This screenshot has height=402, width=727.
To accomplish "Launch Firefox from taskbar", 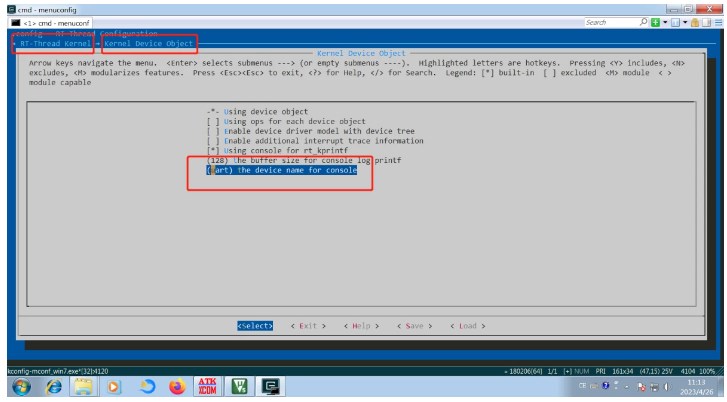I will [177, 387].
